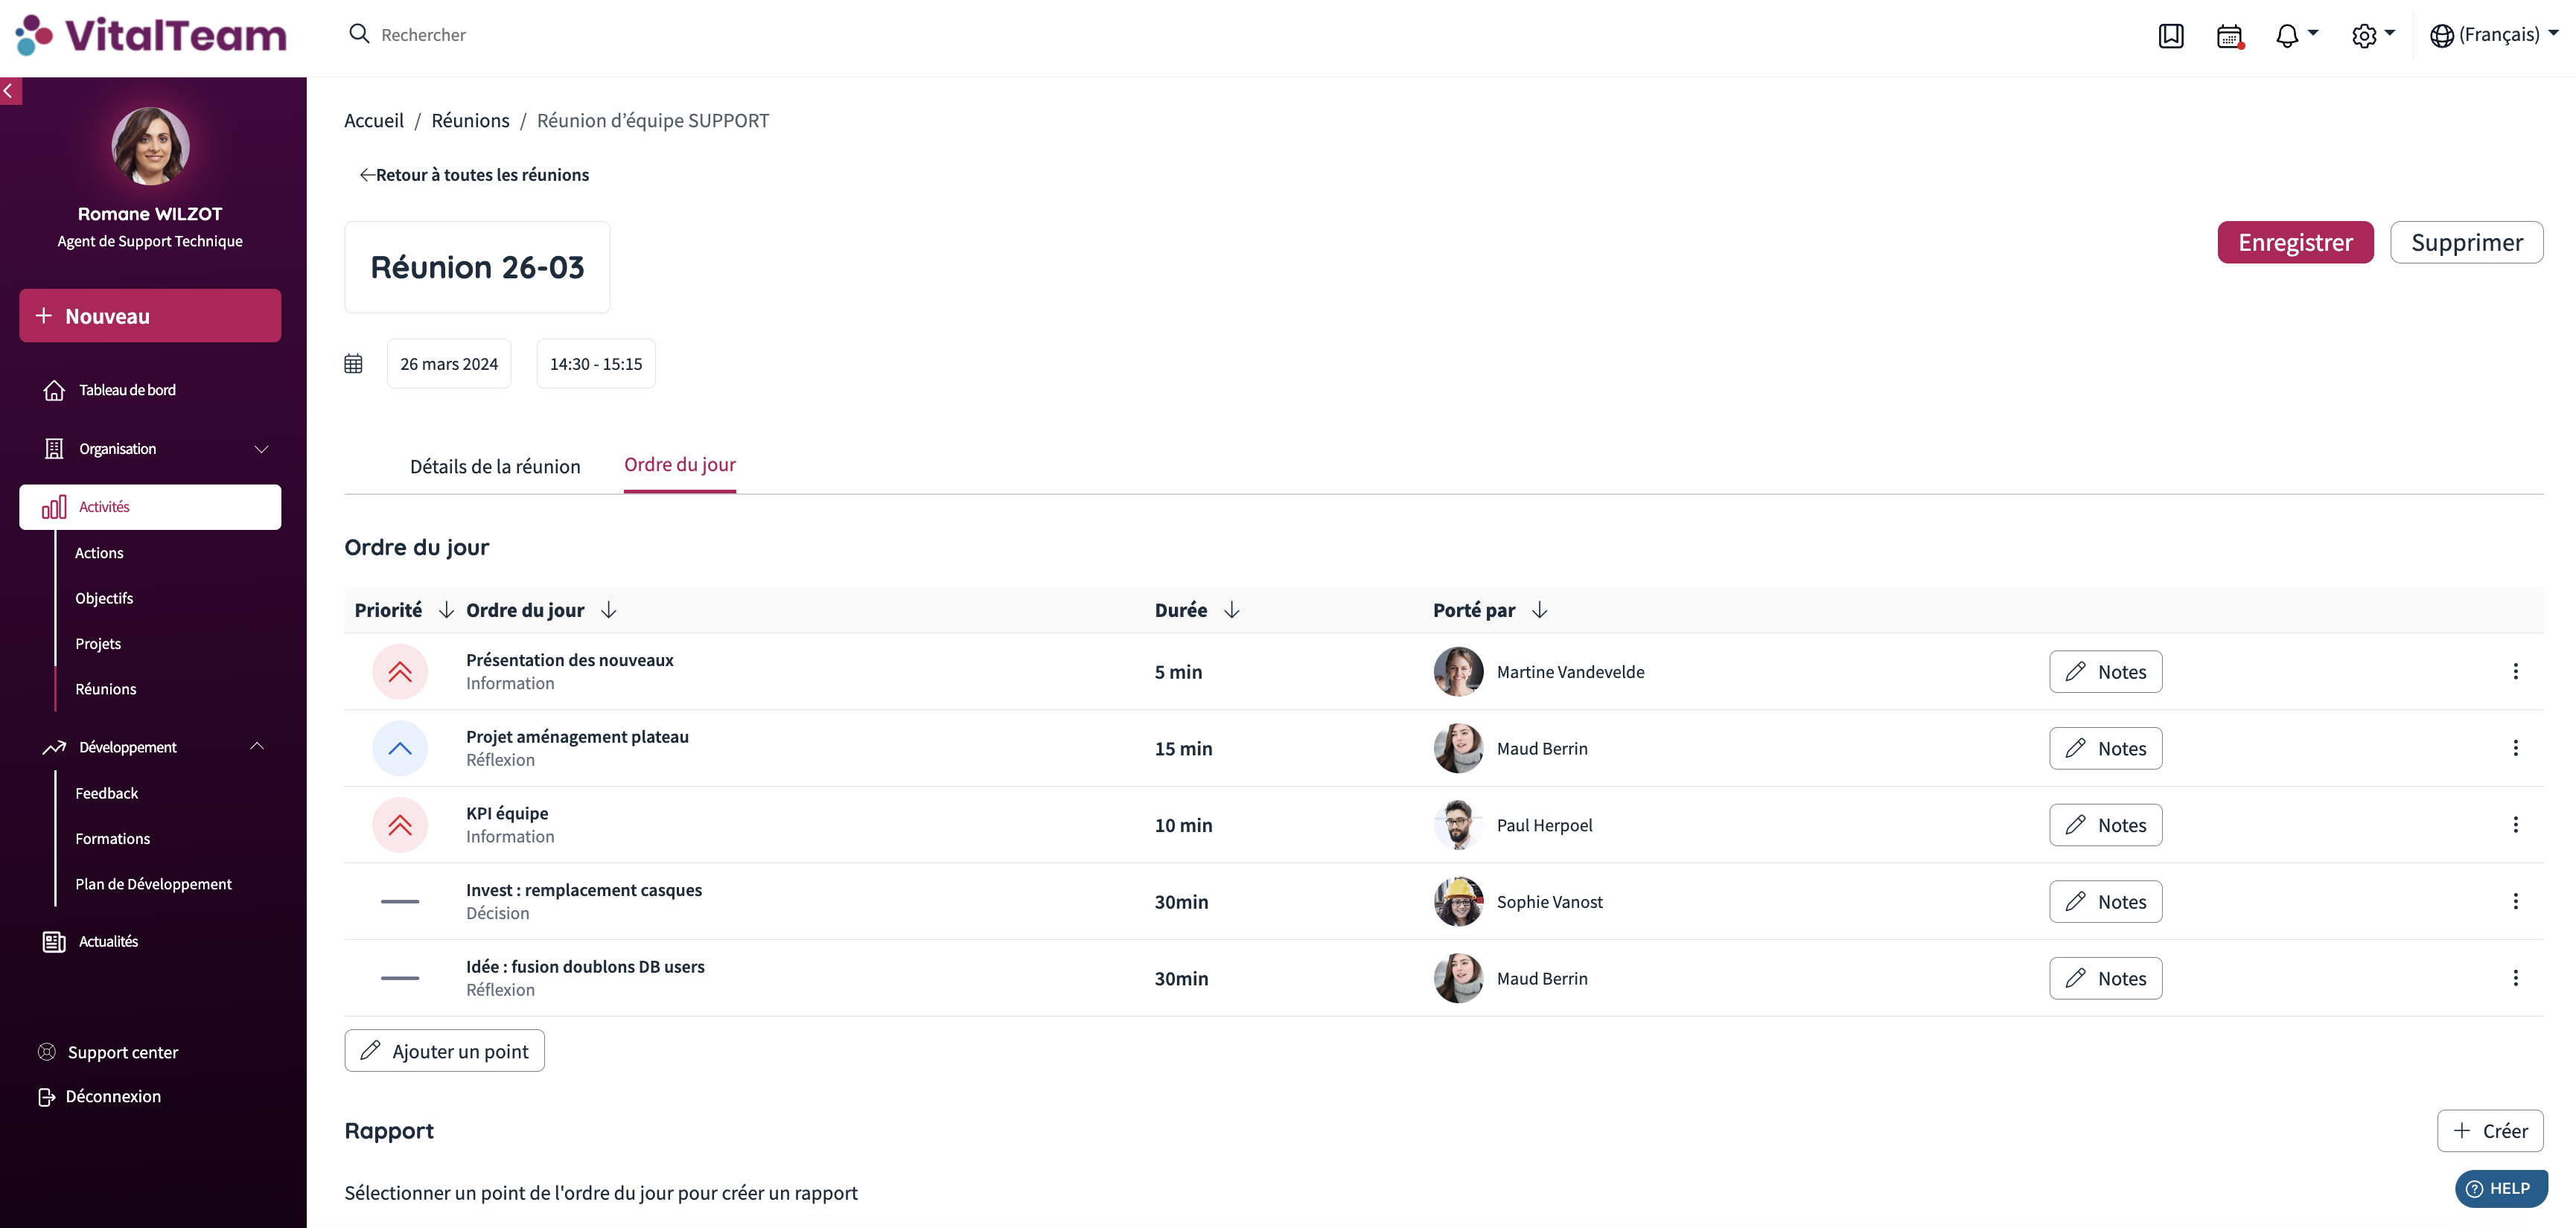Click the high priority arrows on KPI équipe
The height and width of the screenshot is (1228, 2576).
pos(399,824)
